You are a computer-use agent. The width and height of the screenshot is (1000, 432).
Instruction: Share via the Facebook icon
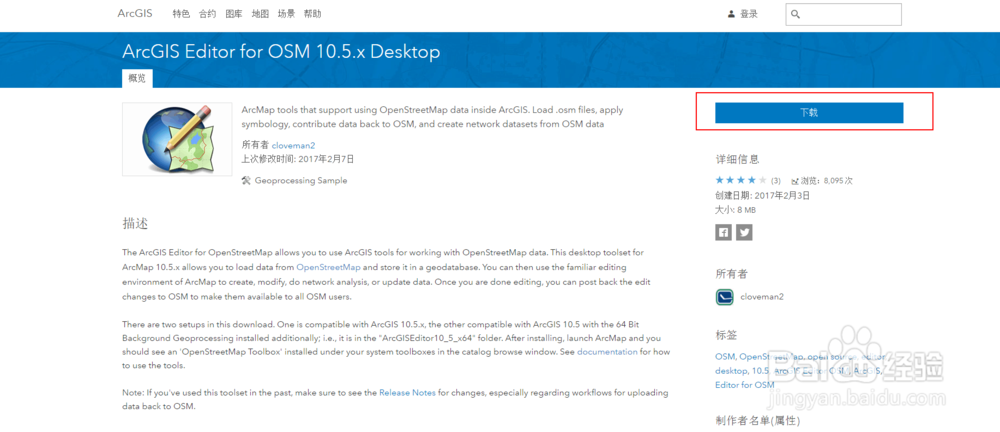723,232
